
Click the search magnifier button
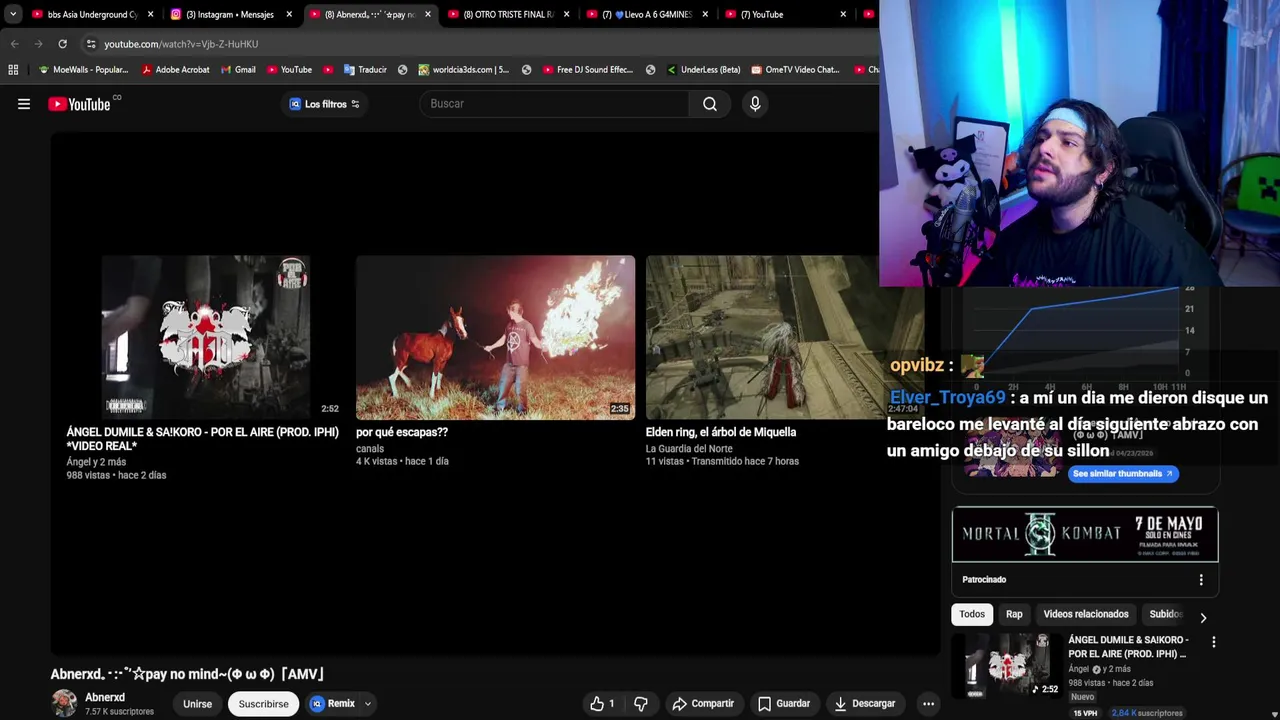point(710,104)
